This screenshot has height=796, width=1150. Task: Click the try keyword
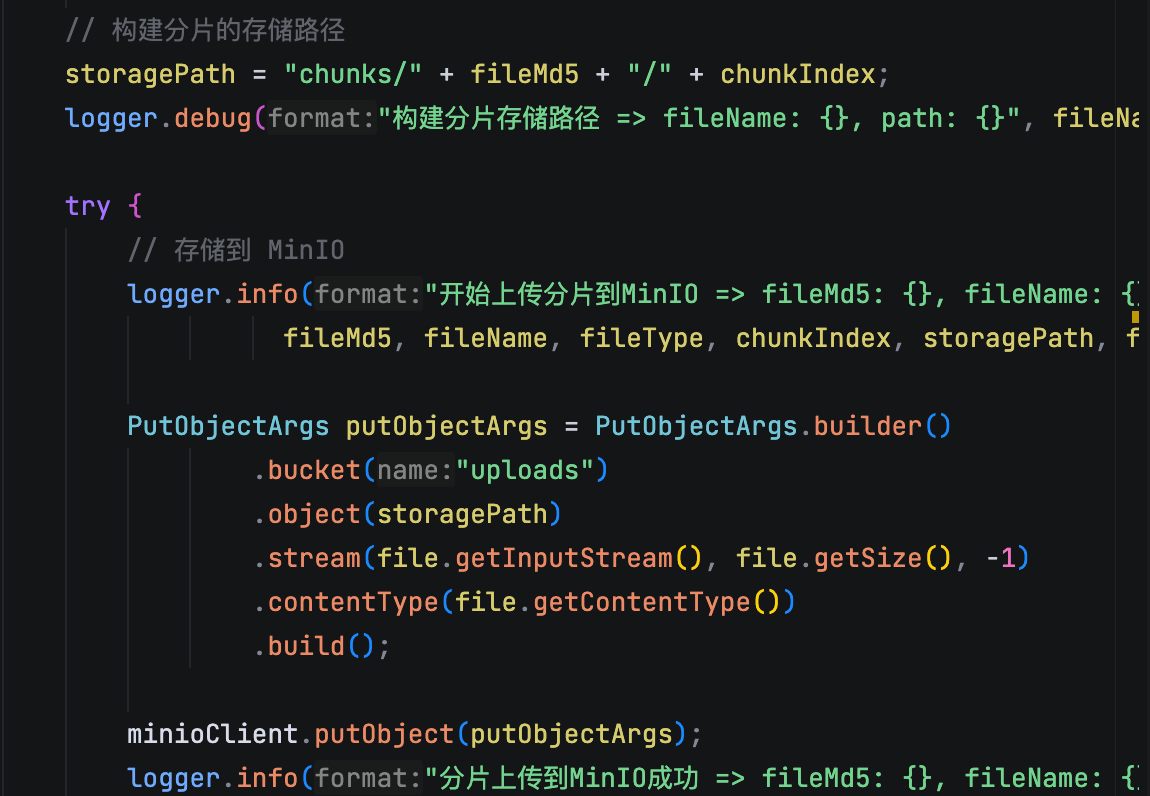click(x=87, y=206)
